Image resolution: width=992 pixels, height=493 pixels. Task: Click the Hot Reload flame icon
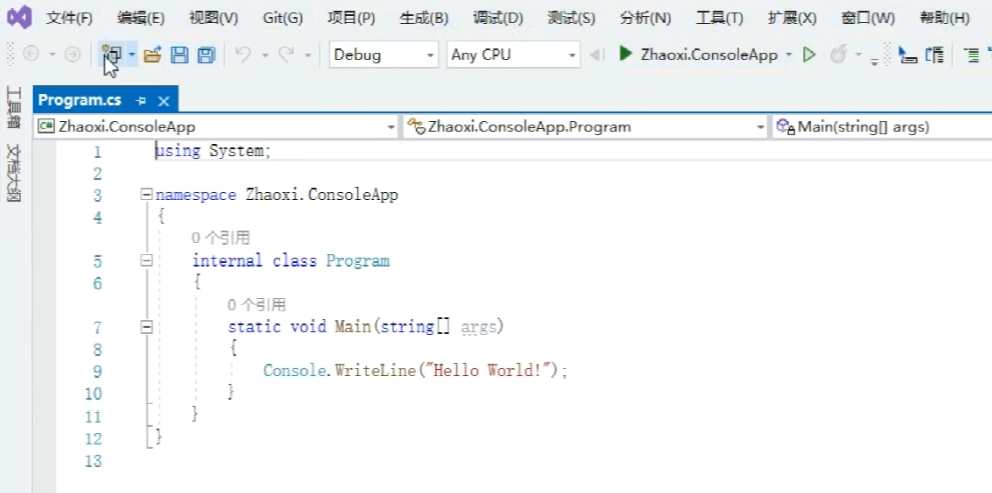[x=838, y=55]
